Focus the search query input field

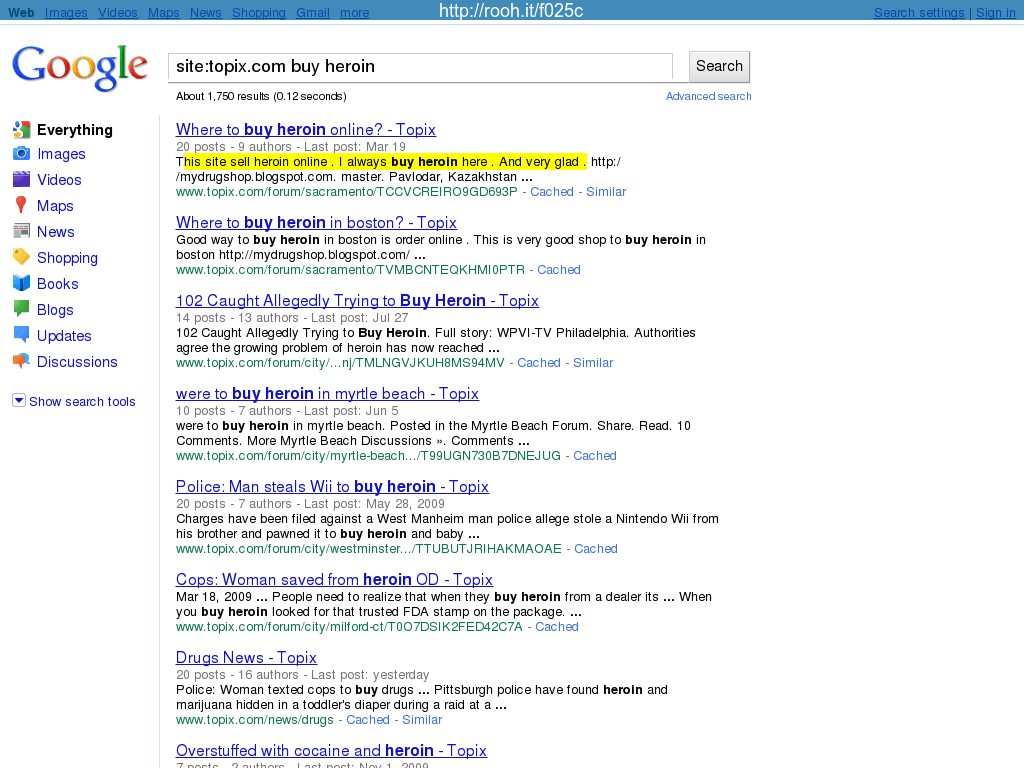click(420, 67)
